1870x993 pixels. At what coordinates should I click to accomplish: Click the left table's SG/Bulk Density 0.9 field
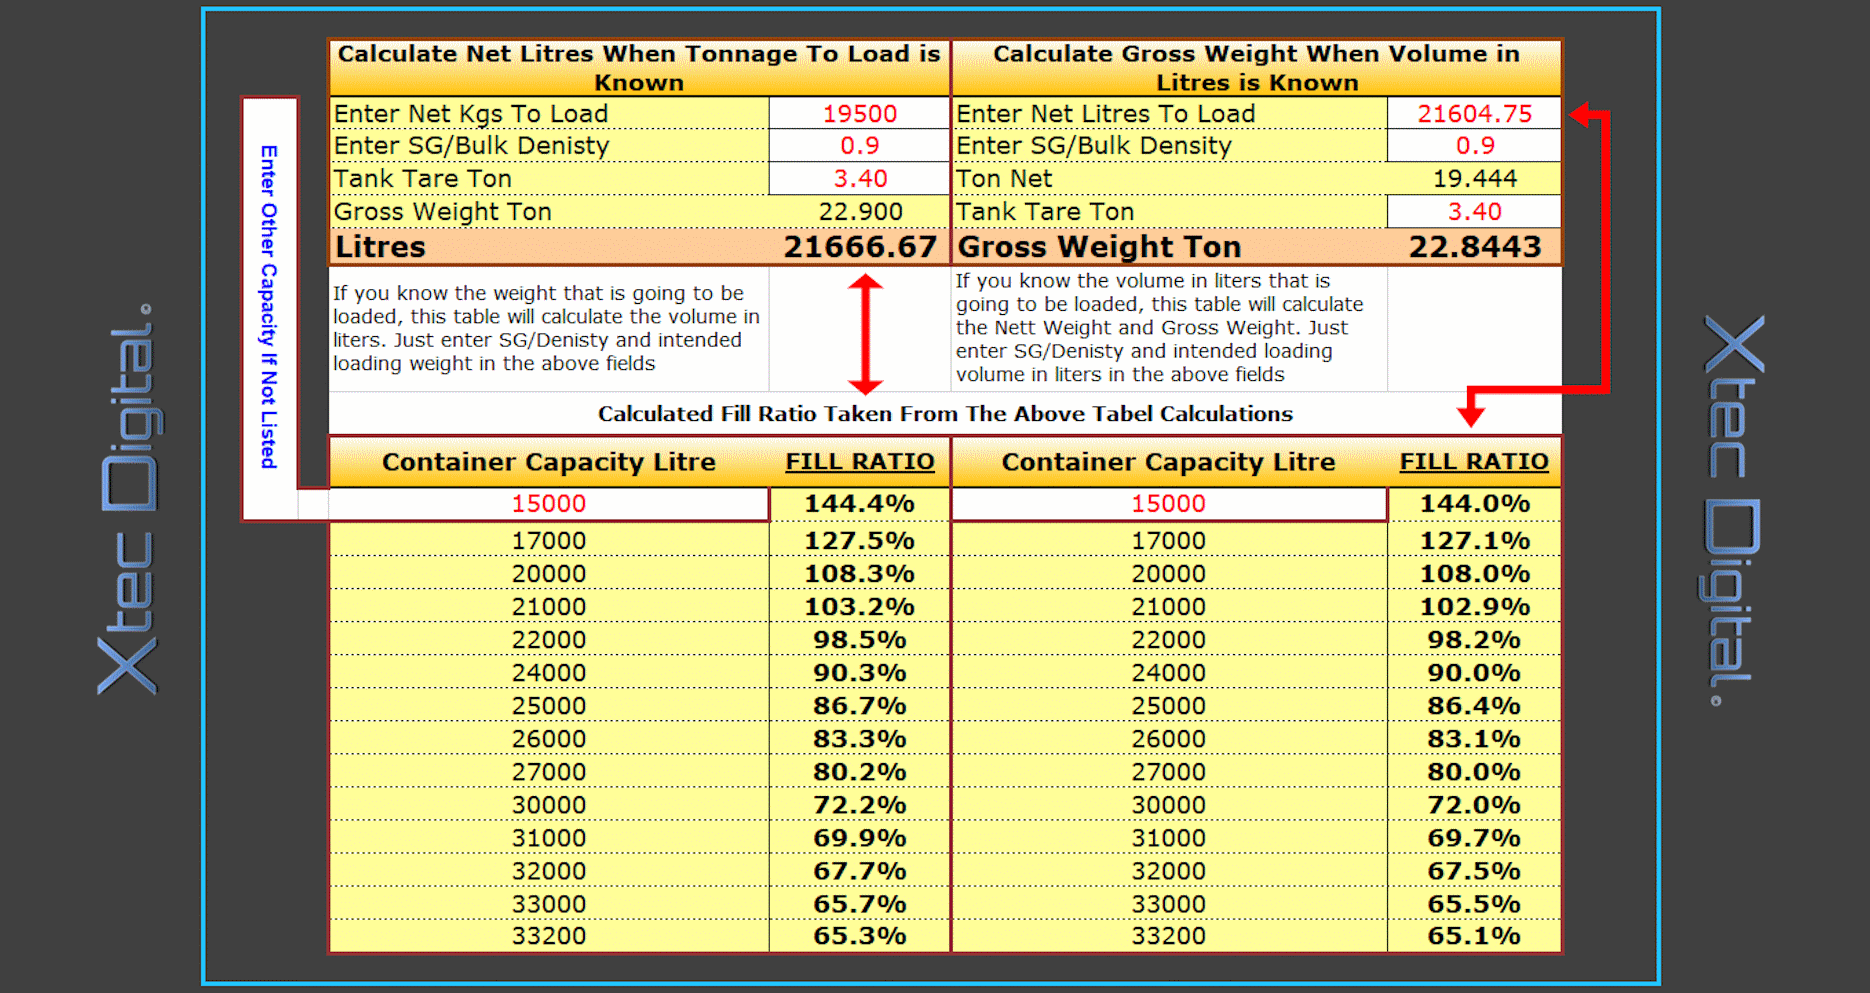click(x=859, y=146)
